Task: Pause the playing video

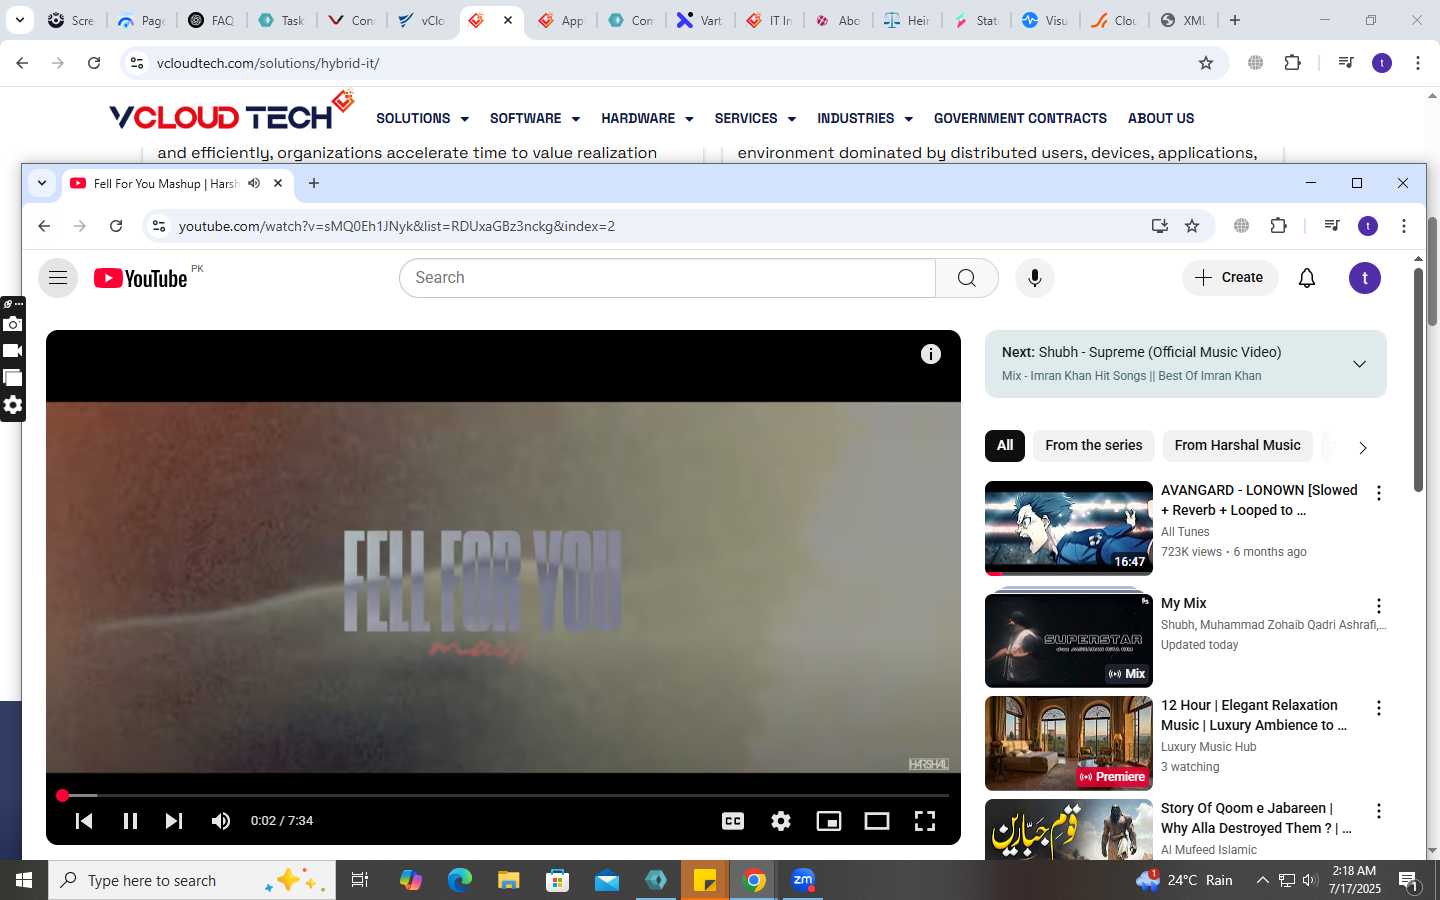Action: pyautogui.click(x=130, y=821)
